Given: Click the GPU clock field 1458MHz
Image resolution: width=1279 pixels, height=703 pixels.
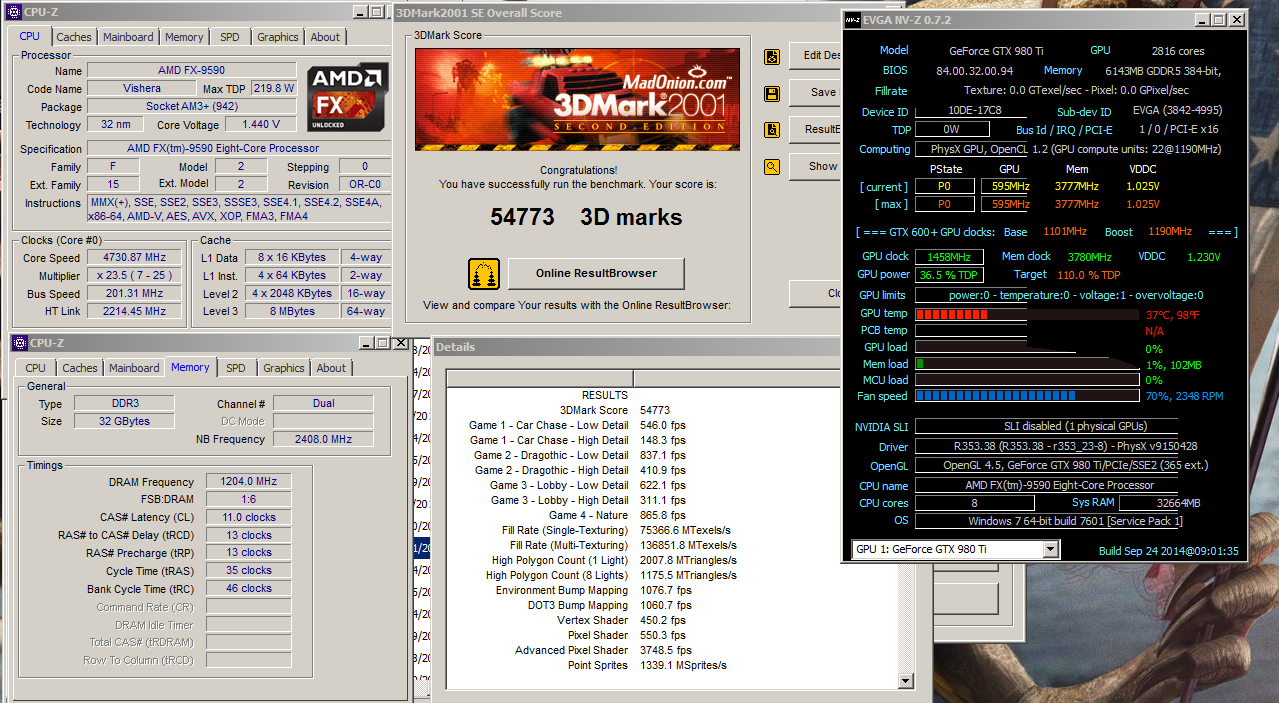Looking at the screenshot, I should click(949, 257).
